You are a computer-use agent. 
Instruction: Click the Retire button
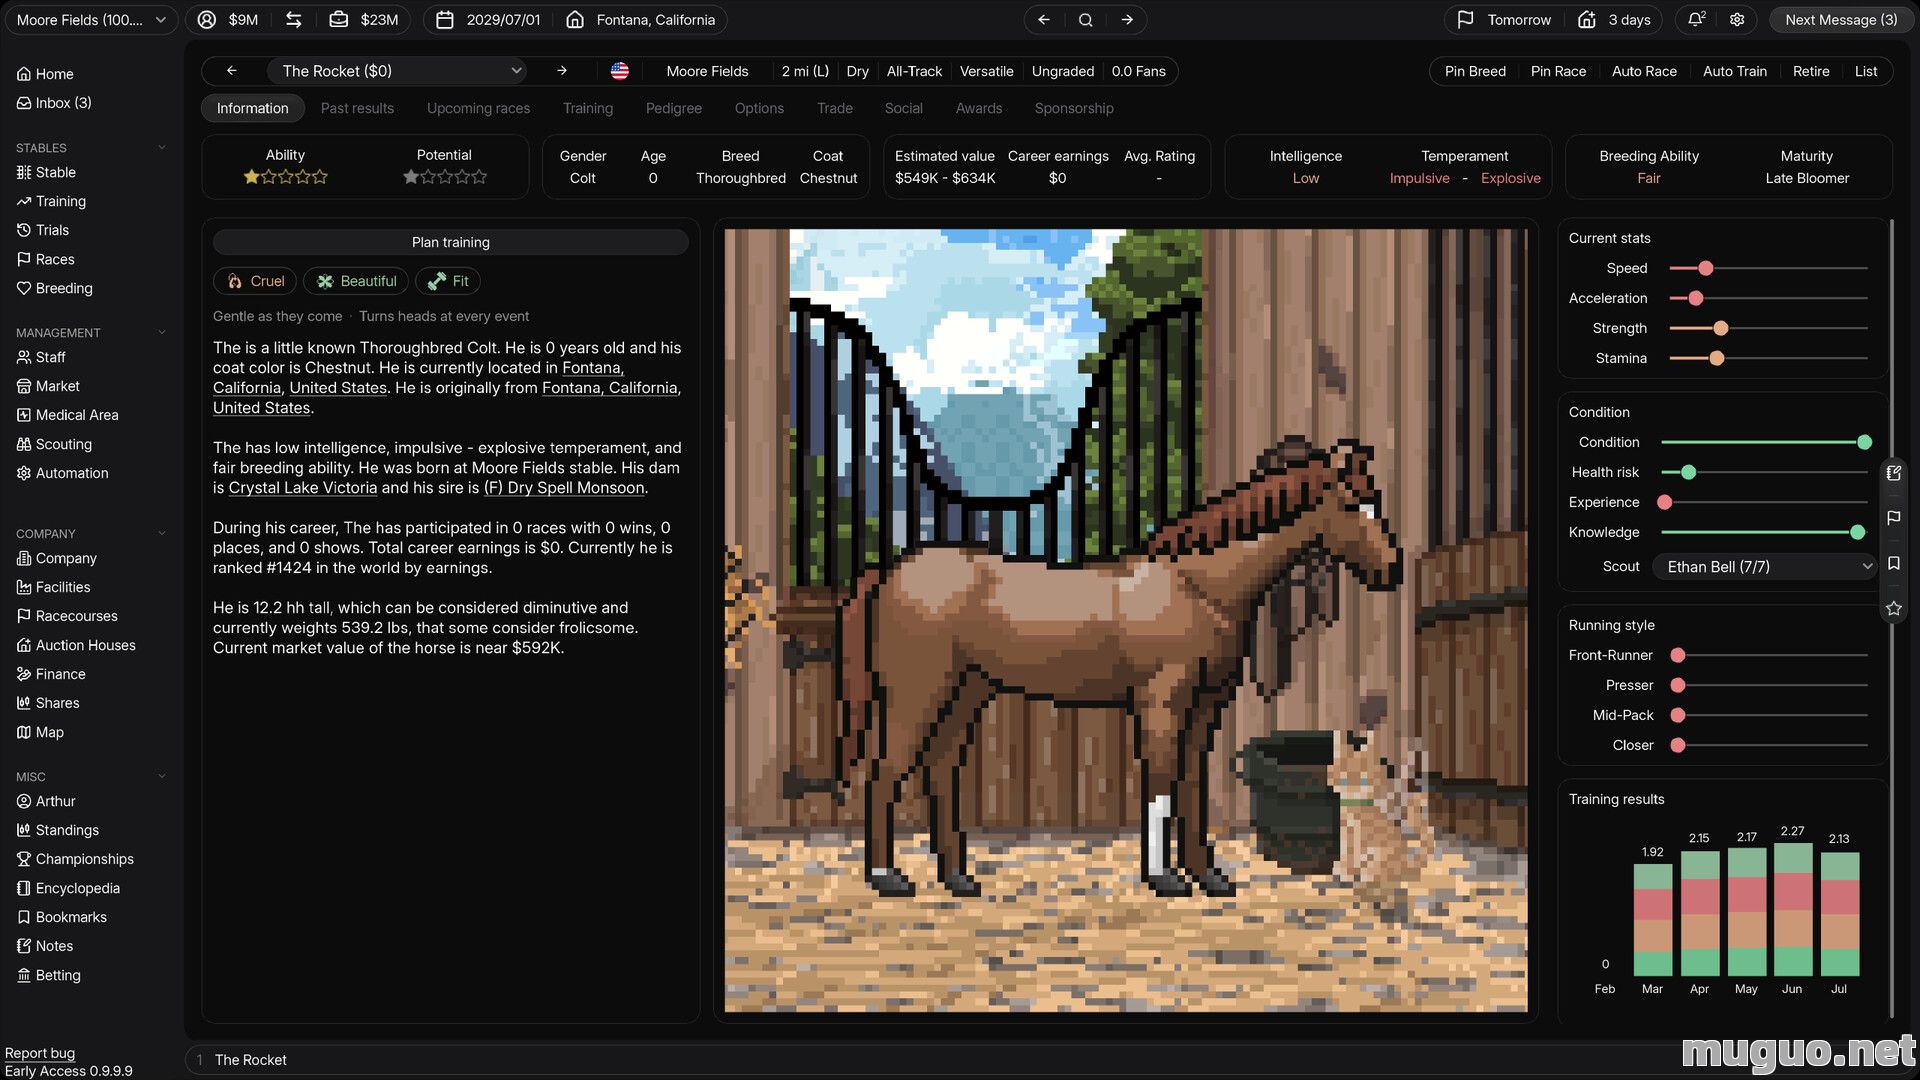1811,71
